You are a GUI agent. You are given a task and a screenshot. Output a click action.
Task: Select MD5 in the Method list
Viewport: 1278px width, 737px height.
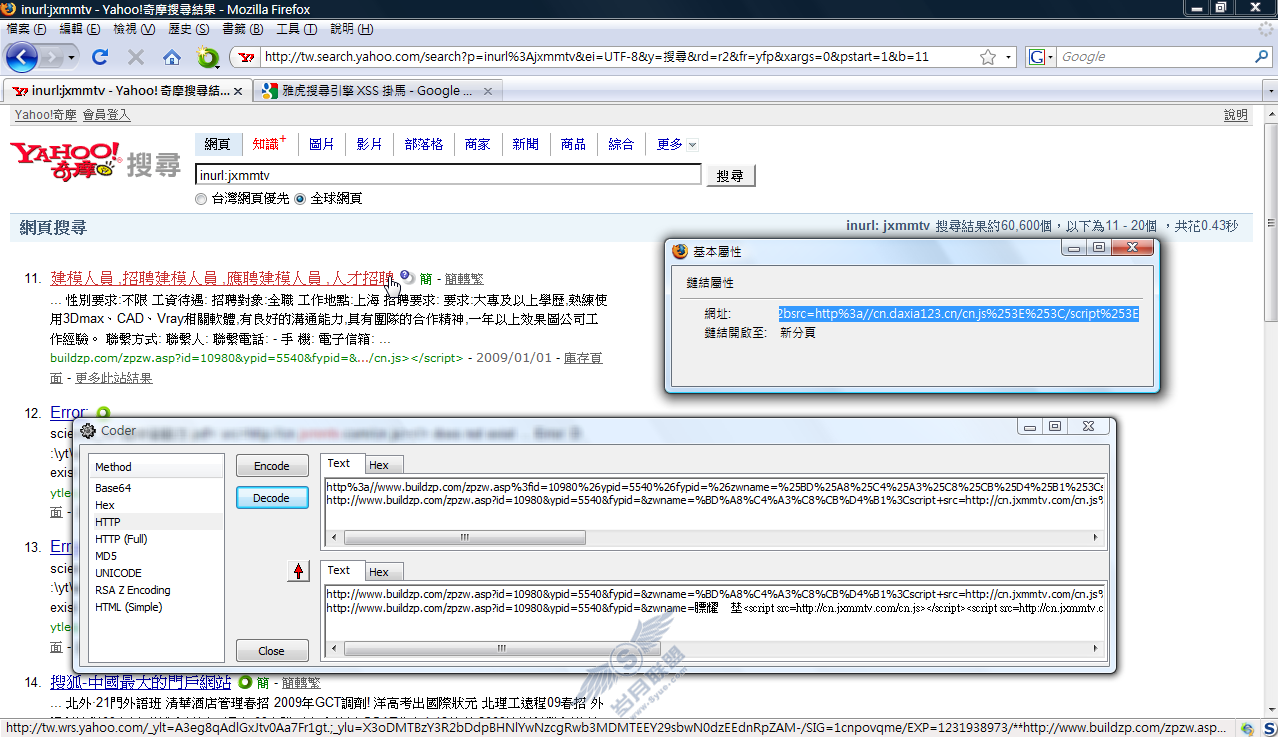click(x=106, y=556)
